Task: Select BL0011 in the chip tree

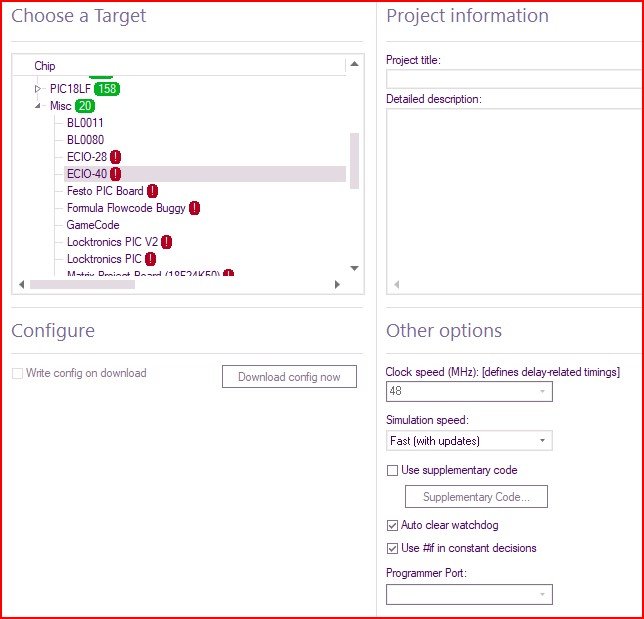Action: click(85, 123)
